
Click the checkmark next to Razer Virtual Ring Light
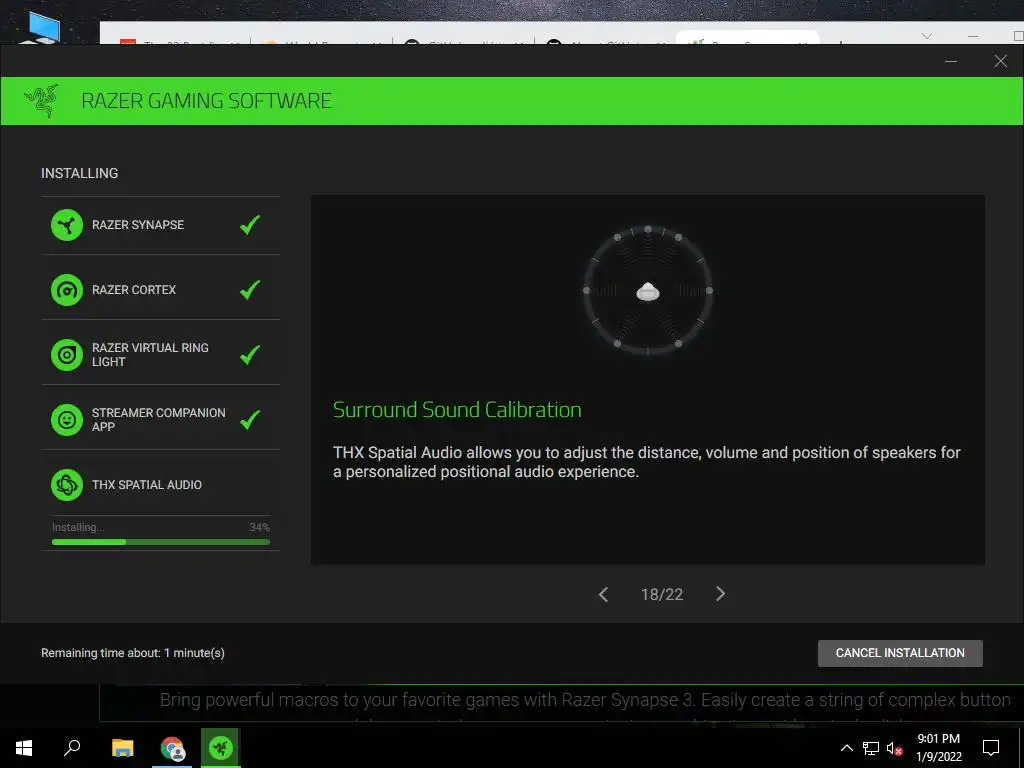click(x=250, y=355)
